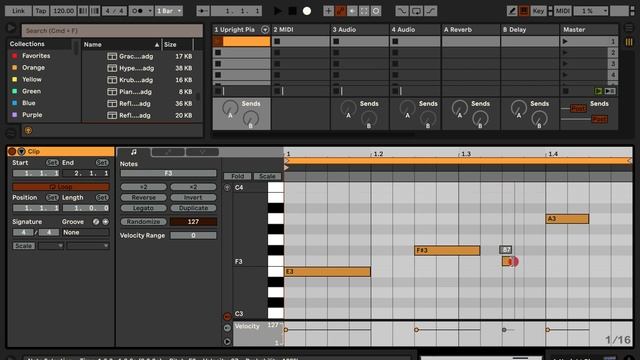The image size is (640, 360).
Task: Select Pian....adg file in browser
Action: [x=135, y=92]
